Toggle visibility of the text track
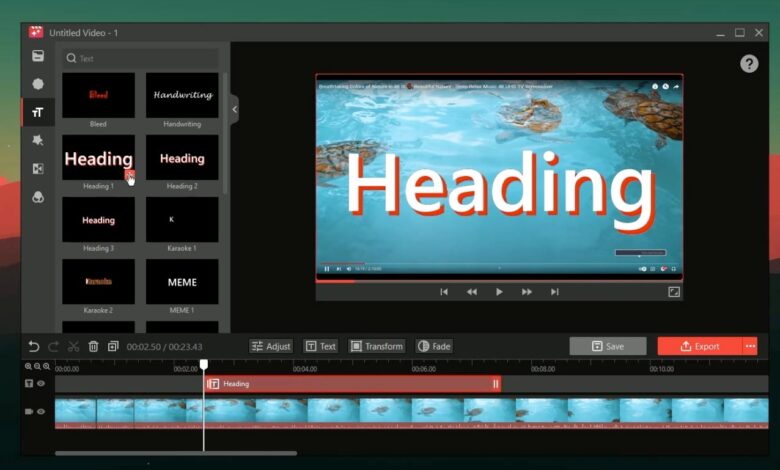This screenshot has height=470, width=780. 41,383
